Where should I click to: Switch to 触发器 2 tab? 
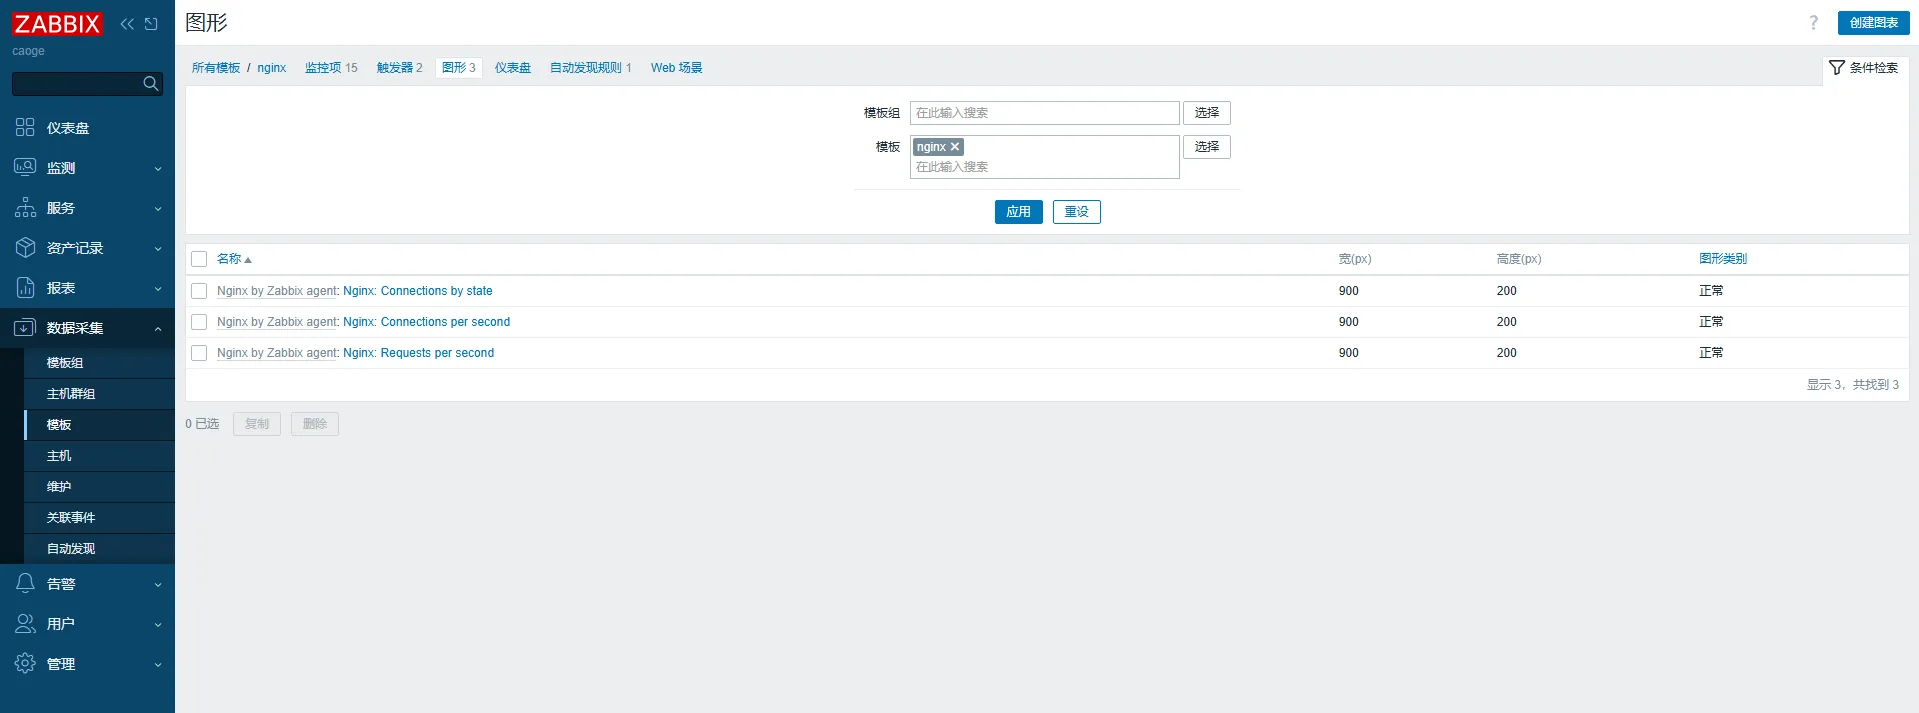click(x=400, y=68)
